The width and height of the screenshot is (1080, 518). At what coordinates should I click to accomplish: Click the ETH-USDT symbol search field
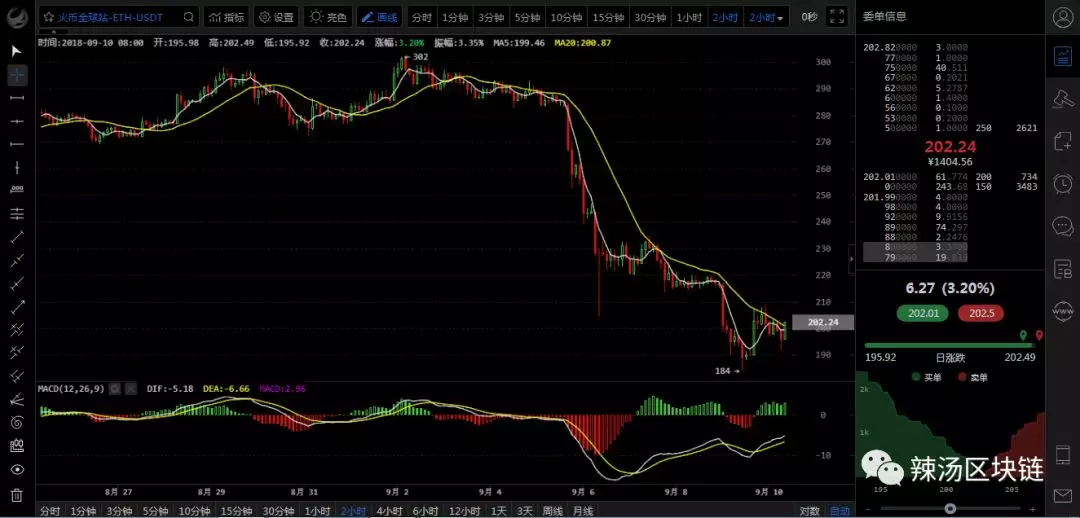coord(118,17)
